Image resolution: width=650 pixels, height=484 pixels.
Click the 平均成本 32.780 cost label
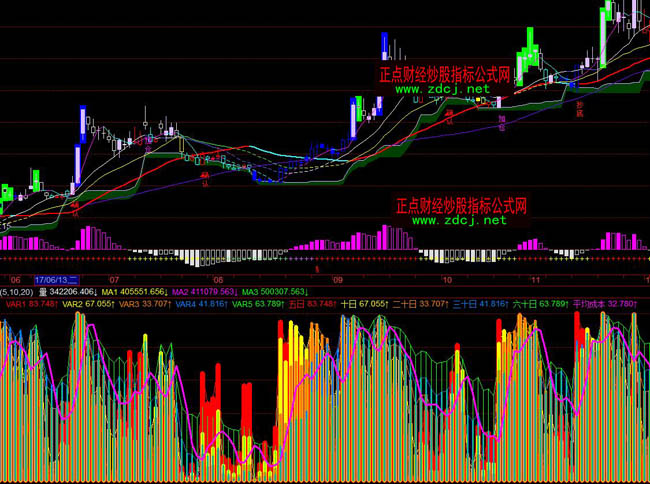coord(605,303)
